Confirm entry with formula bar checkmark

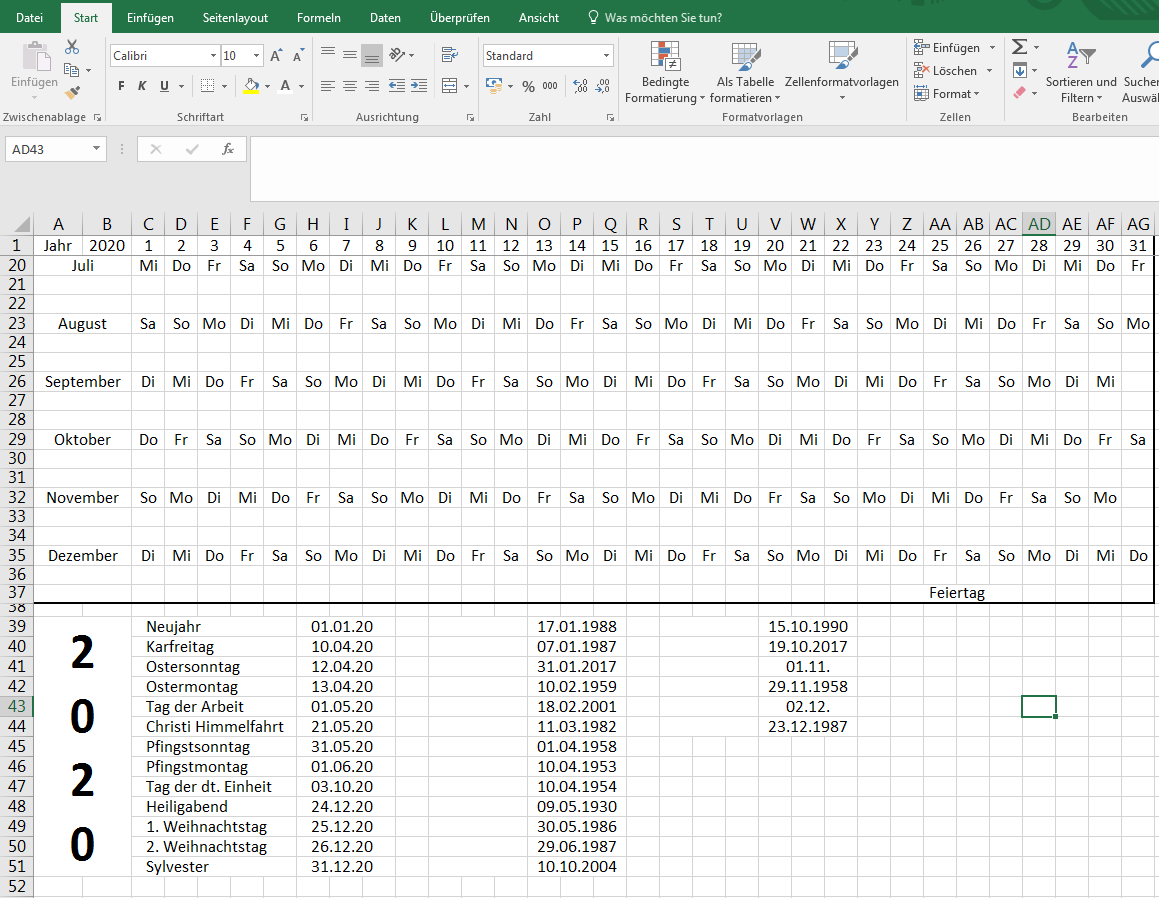coord(192,149)
